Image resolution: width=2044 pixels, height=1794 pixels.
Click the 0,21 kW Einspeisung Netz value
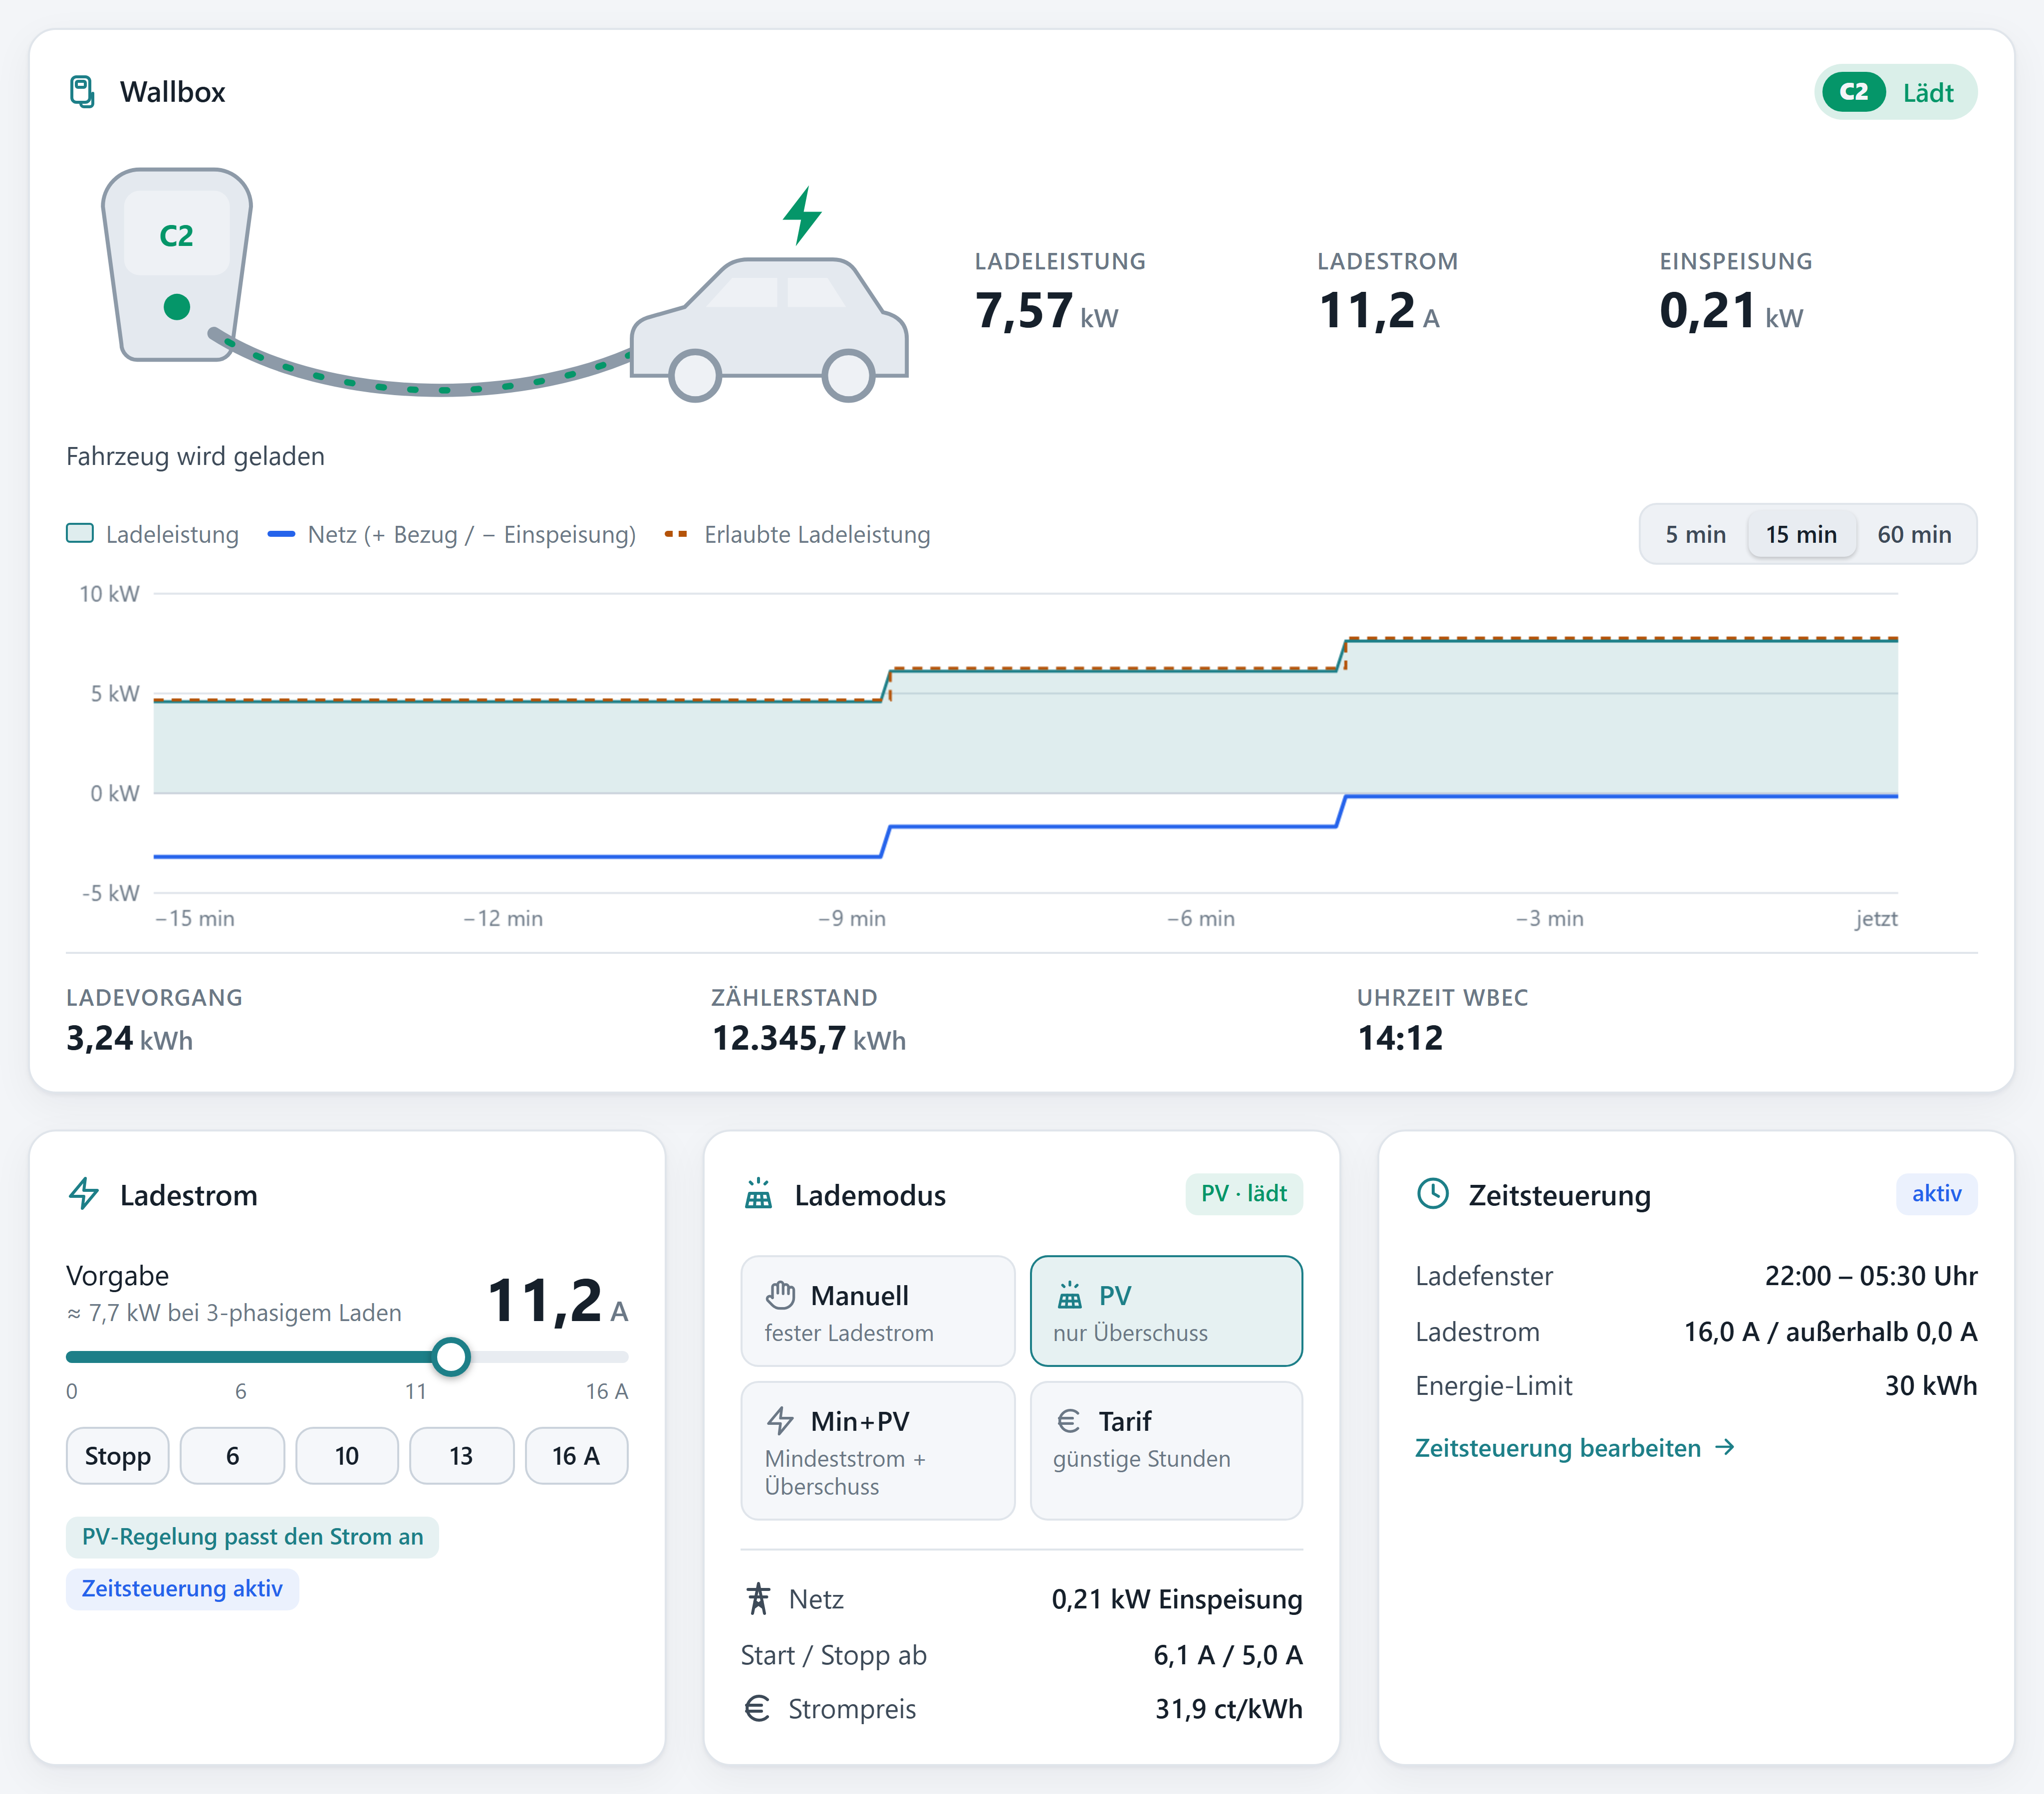[x=1177, y=1599]
